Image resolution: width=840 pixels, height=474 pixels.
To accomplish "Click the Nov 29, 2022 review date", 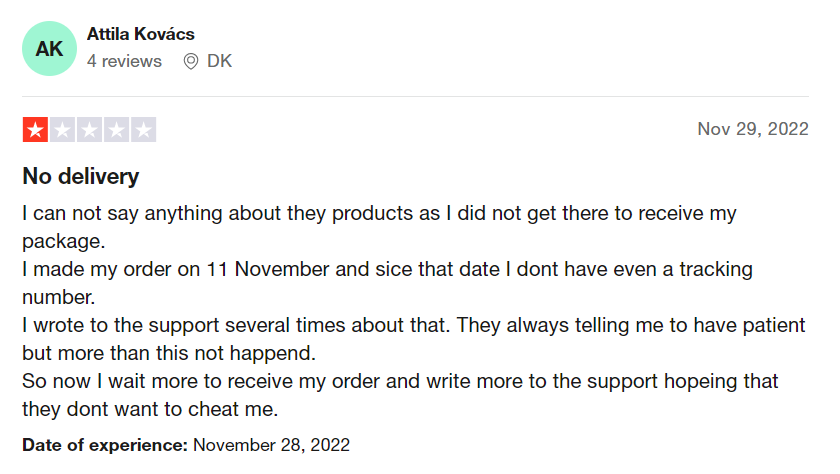I will (752, 129).
